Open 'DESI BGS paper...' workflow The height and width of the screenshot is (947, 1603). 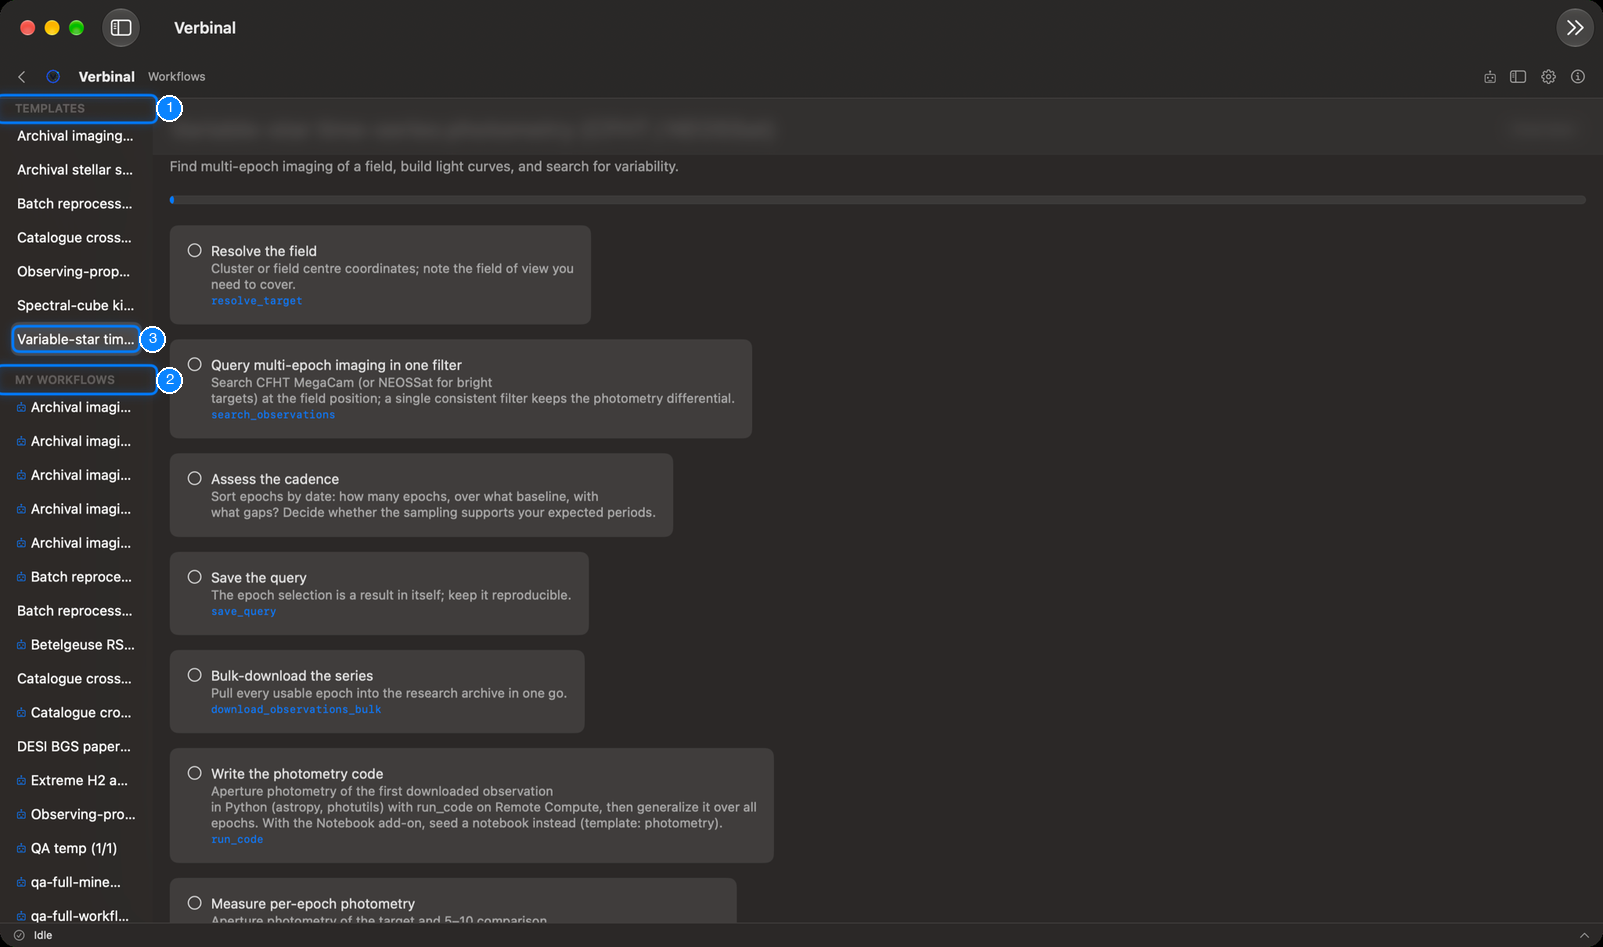pyautogui.click(x=74, y=747)
